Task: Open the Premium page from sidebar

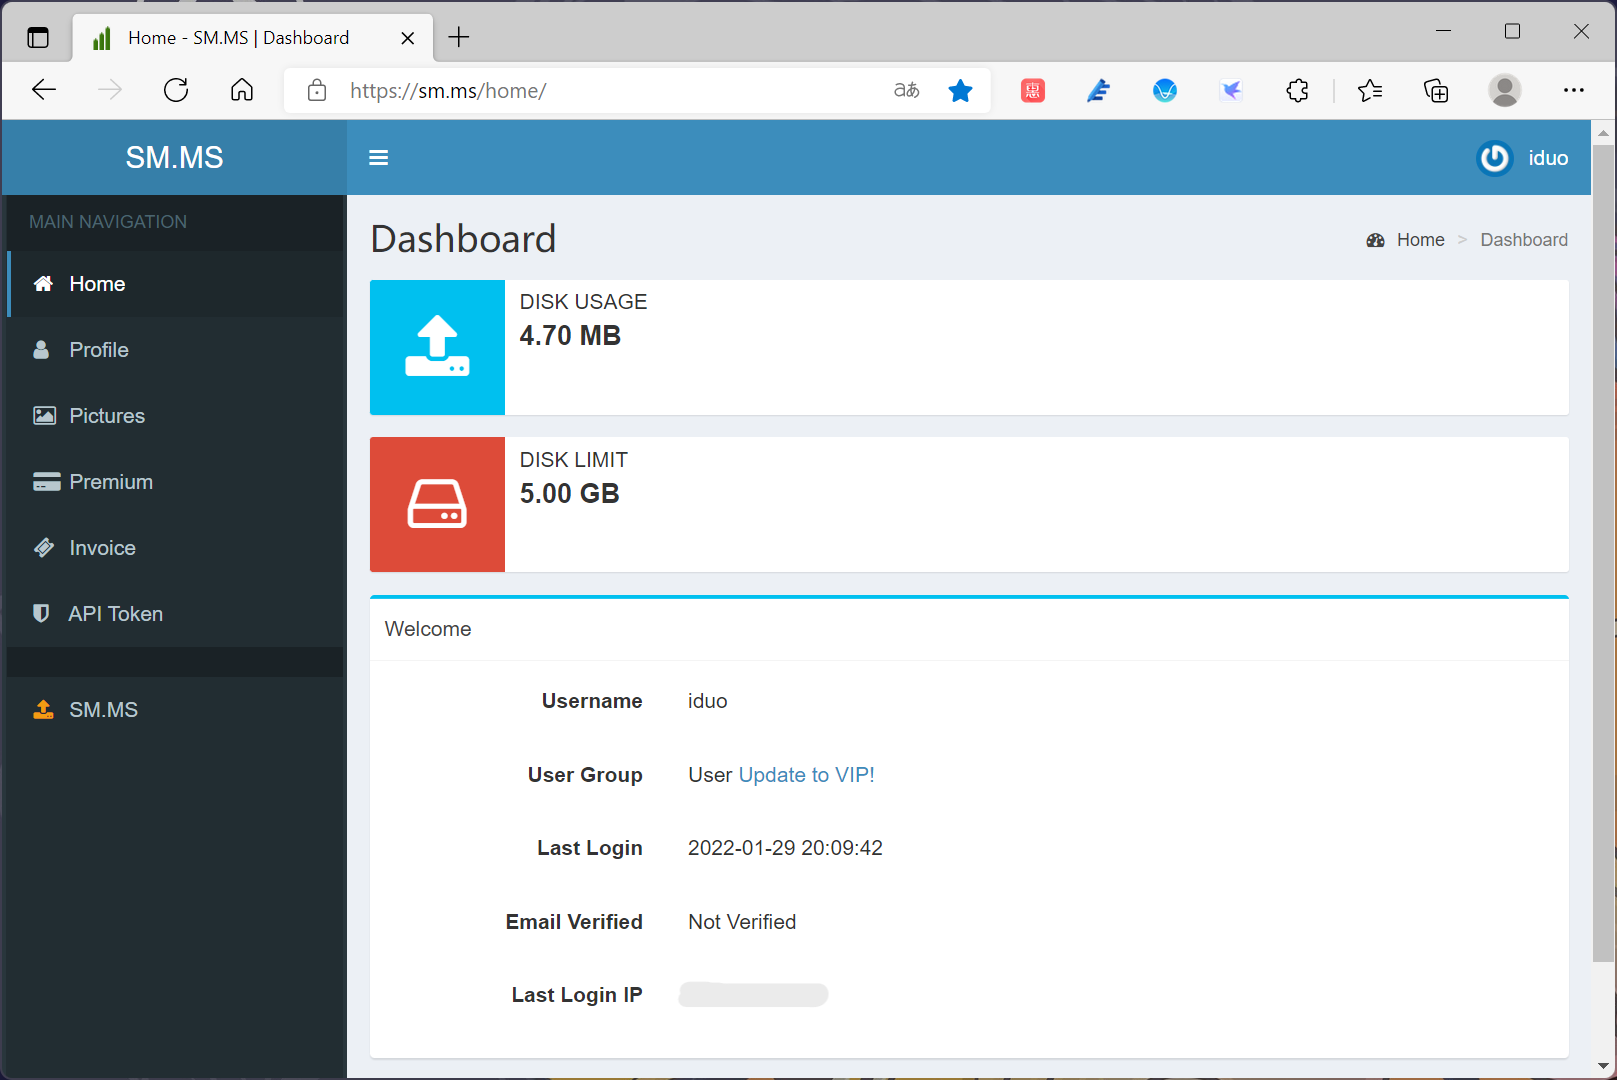Action: point(110,482)
